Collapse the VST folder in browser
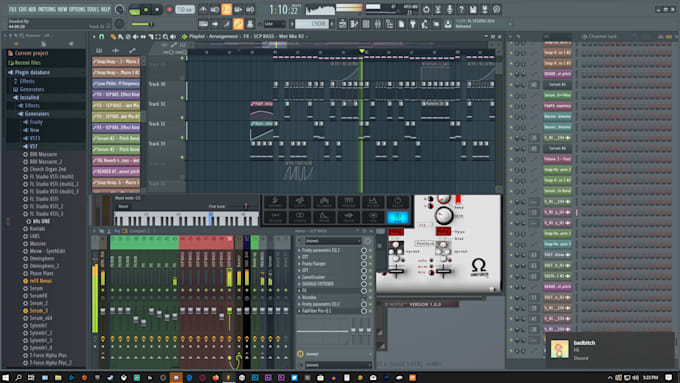Screen dimensions: 680x383 (30, 147)
